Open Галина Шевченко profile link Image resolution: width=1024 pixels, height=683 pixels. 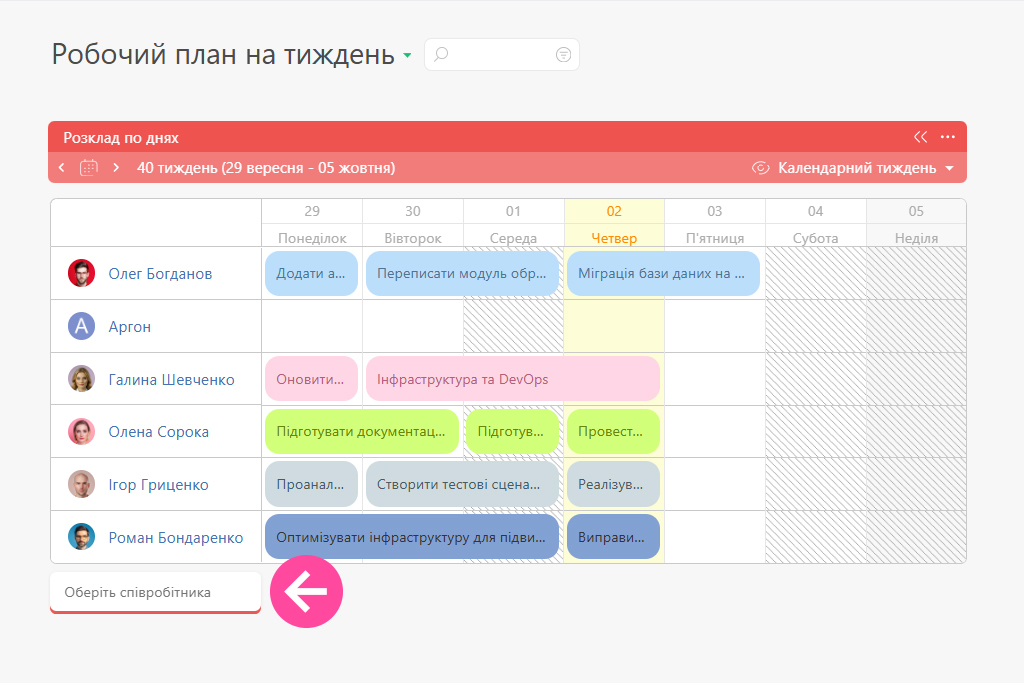click(171, 379)
